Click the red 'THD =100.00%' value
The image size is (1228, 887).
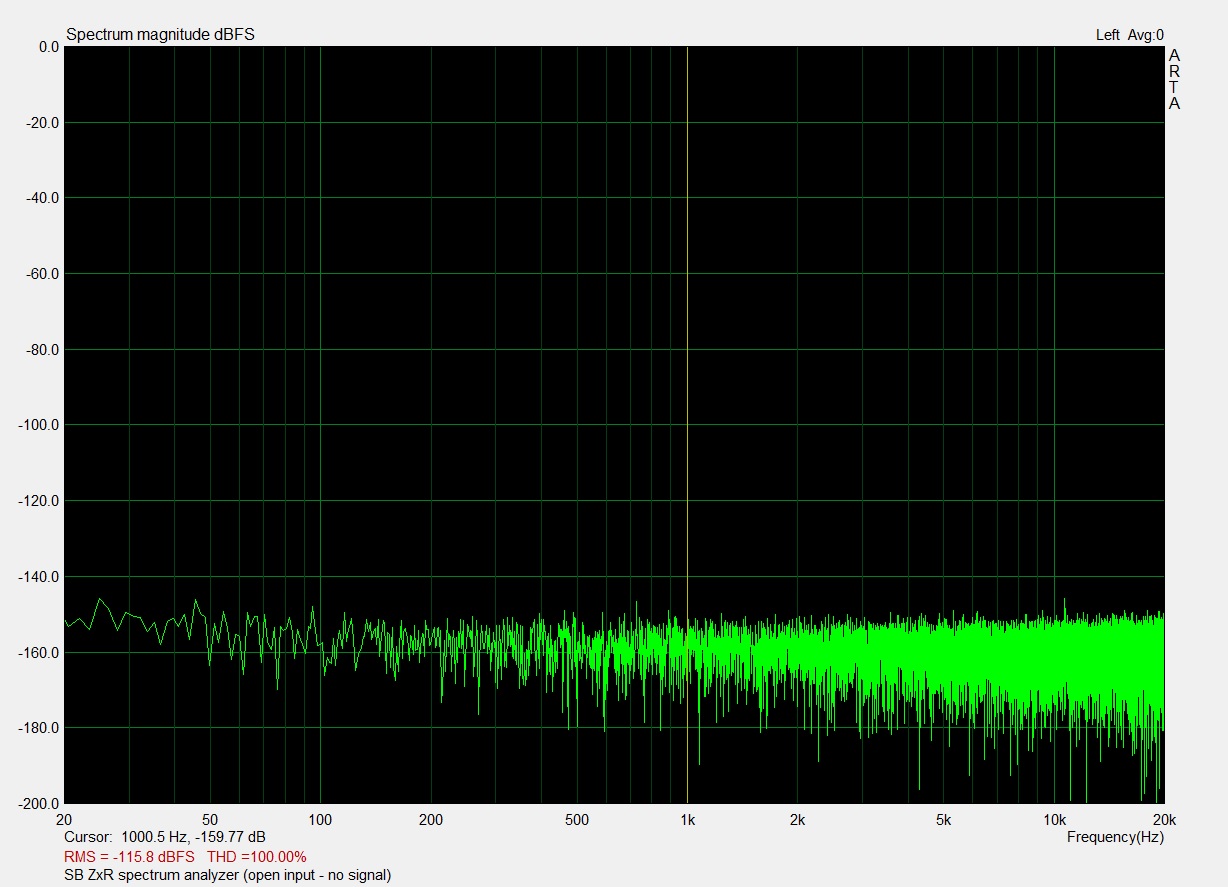pyautogui.click(x=257, y=857)
